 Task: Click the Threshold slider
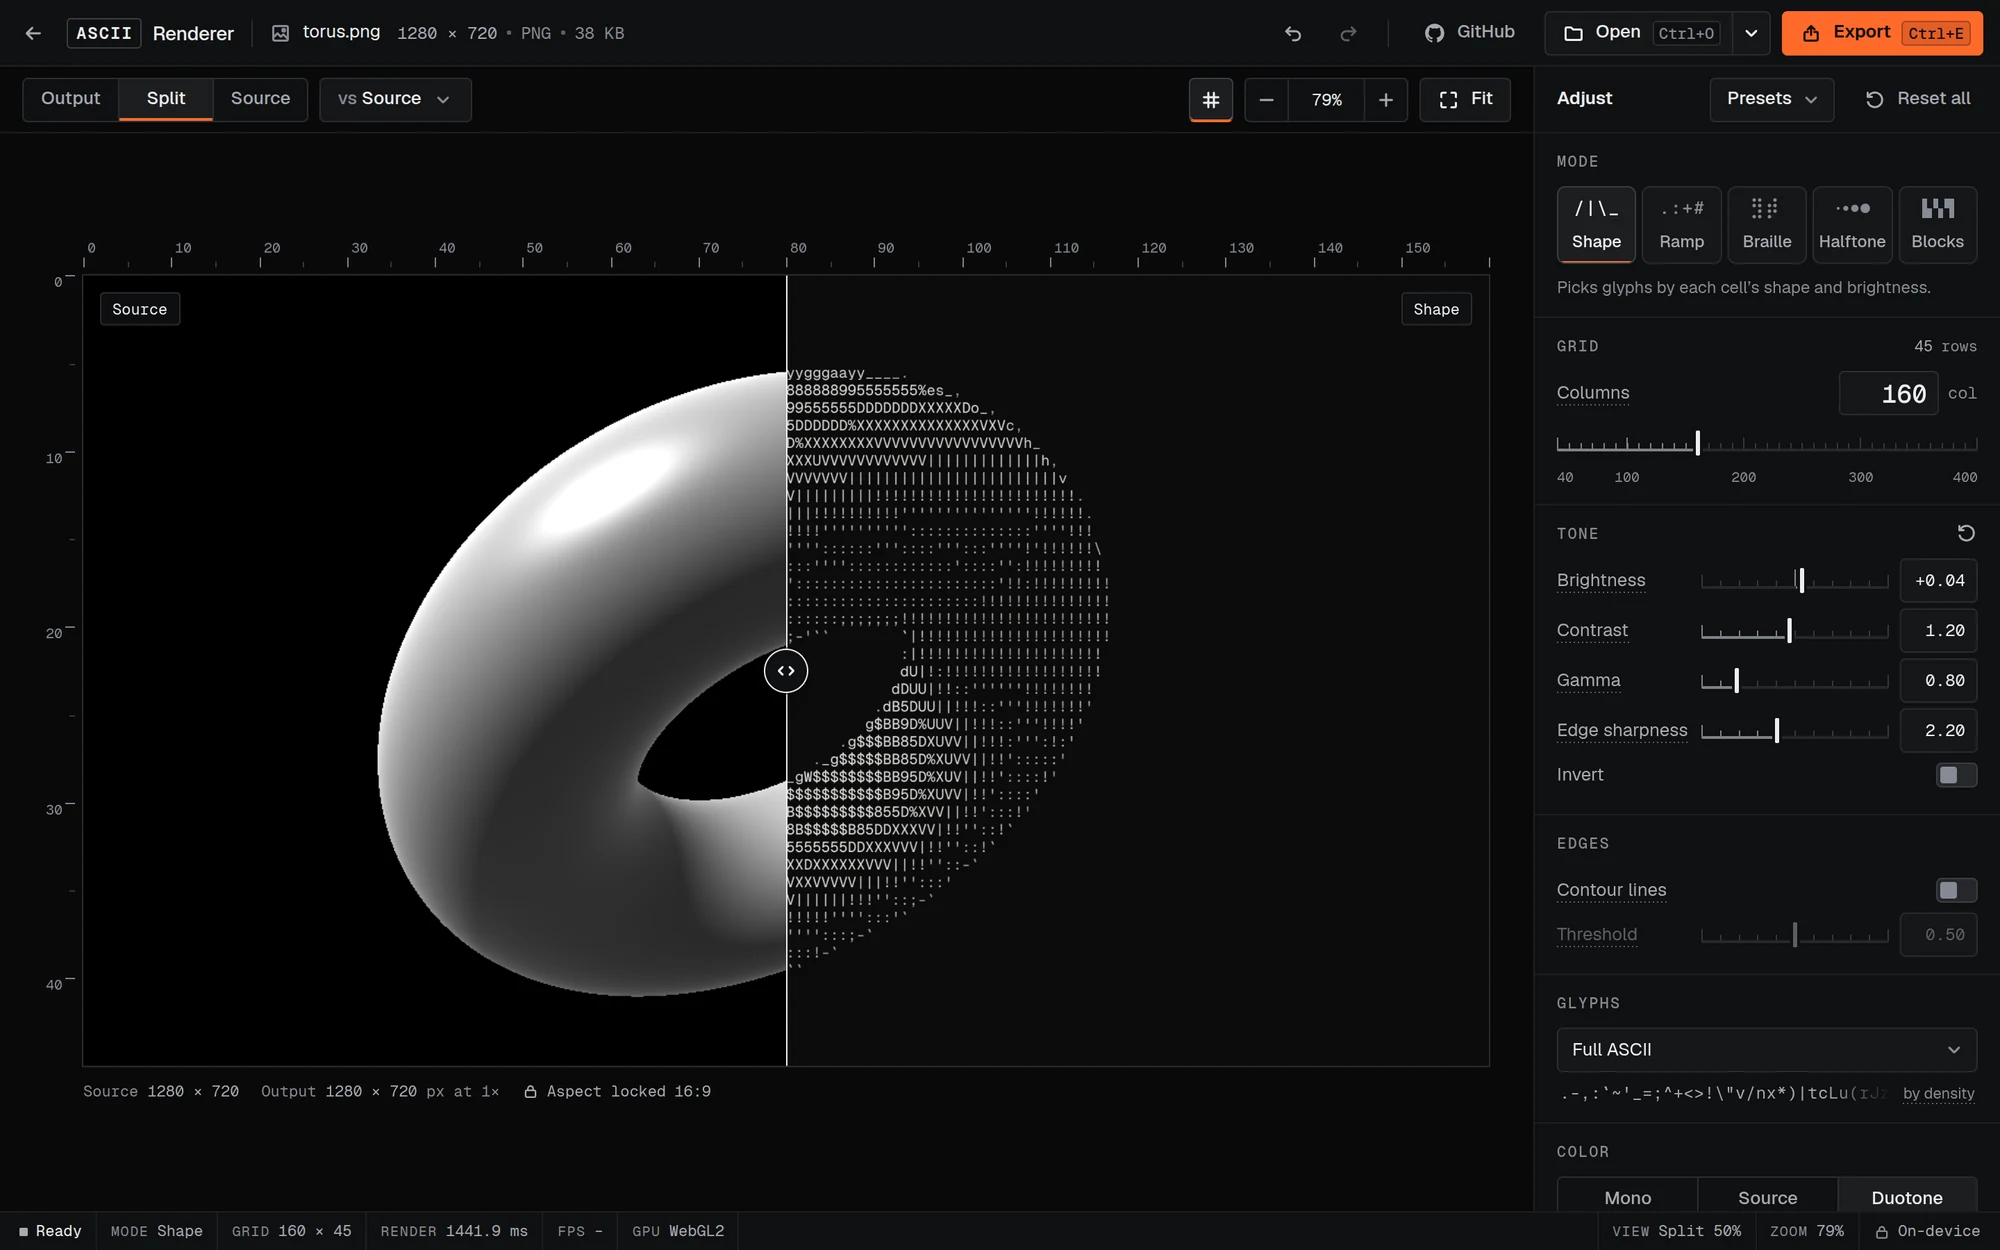(1794, 935)
